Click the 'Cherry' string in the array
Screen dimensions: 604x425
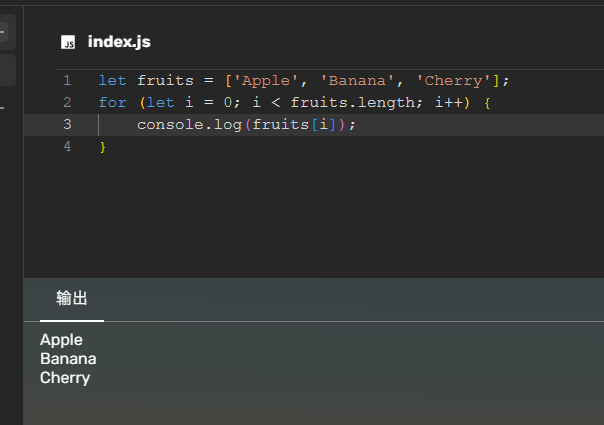454,80
